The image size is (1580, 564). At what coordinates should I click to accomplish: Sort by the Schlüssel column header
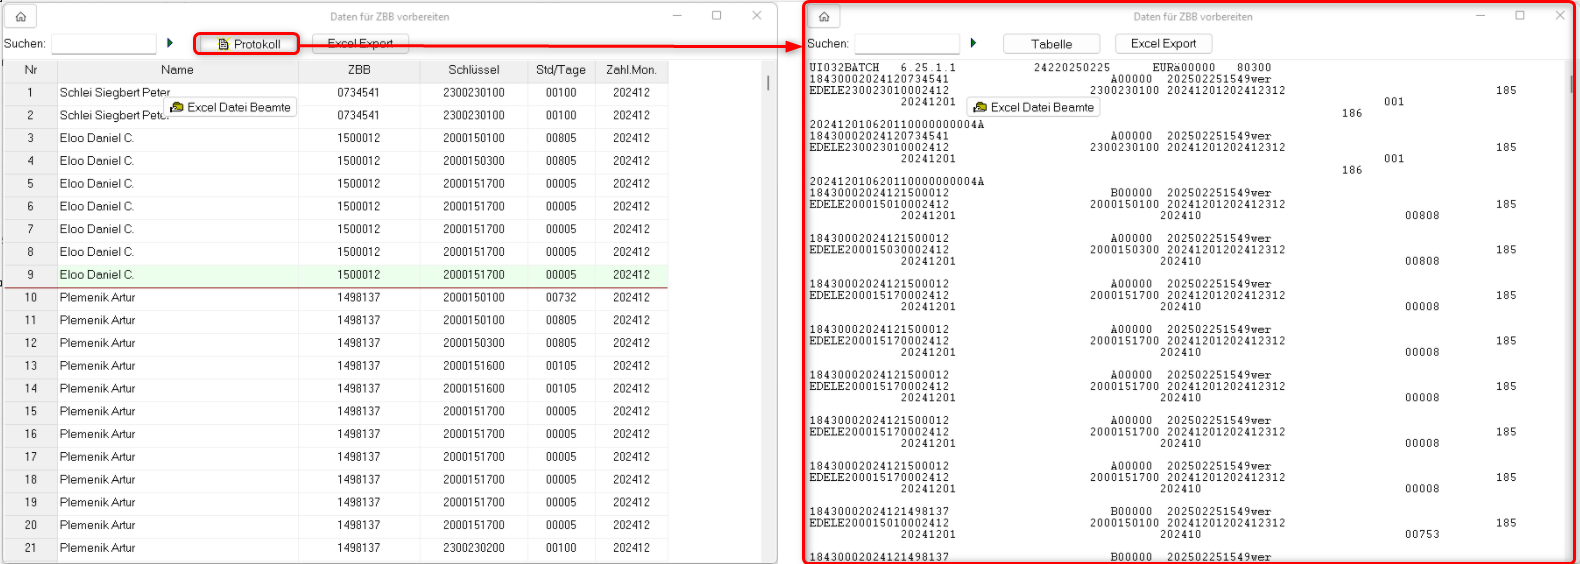474,70
